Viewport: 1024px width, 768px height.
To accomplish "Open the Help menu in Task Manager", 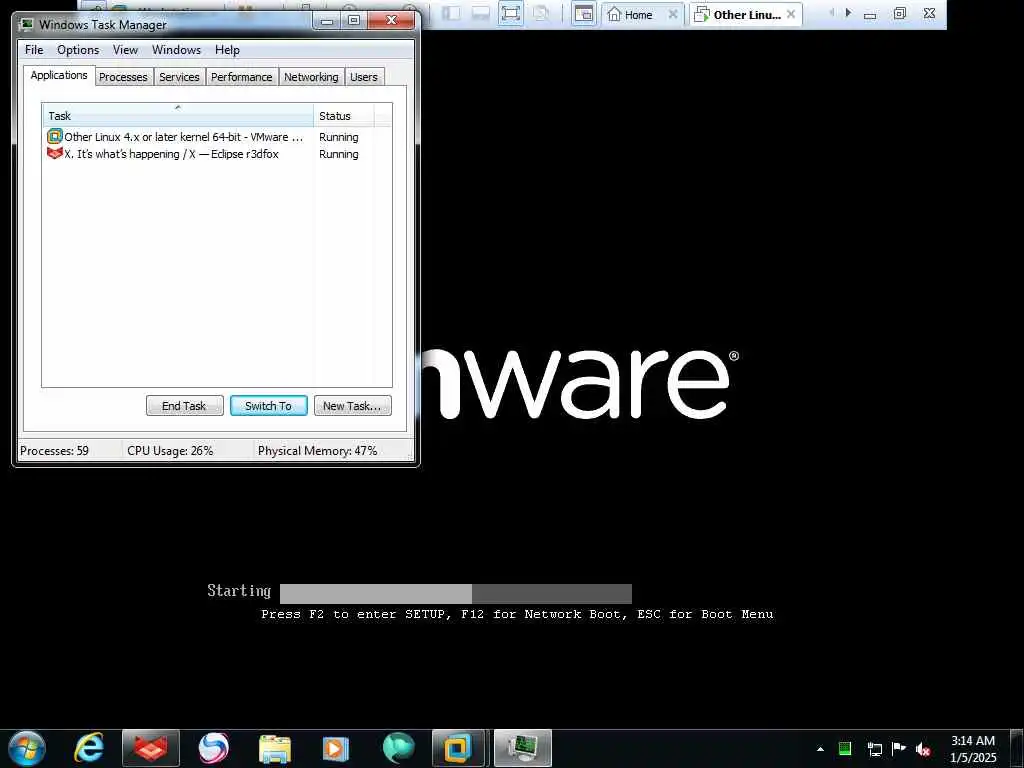I will tap(227, 50).
